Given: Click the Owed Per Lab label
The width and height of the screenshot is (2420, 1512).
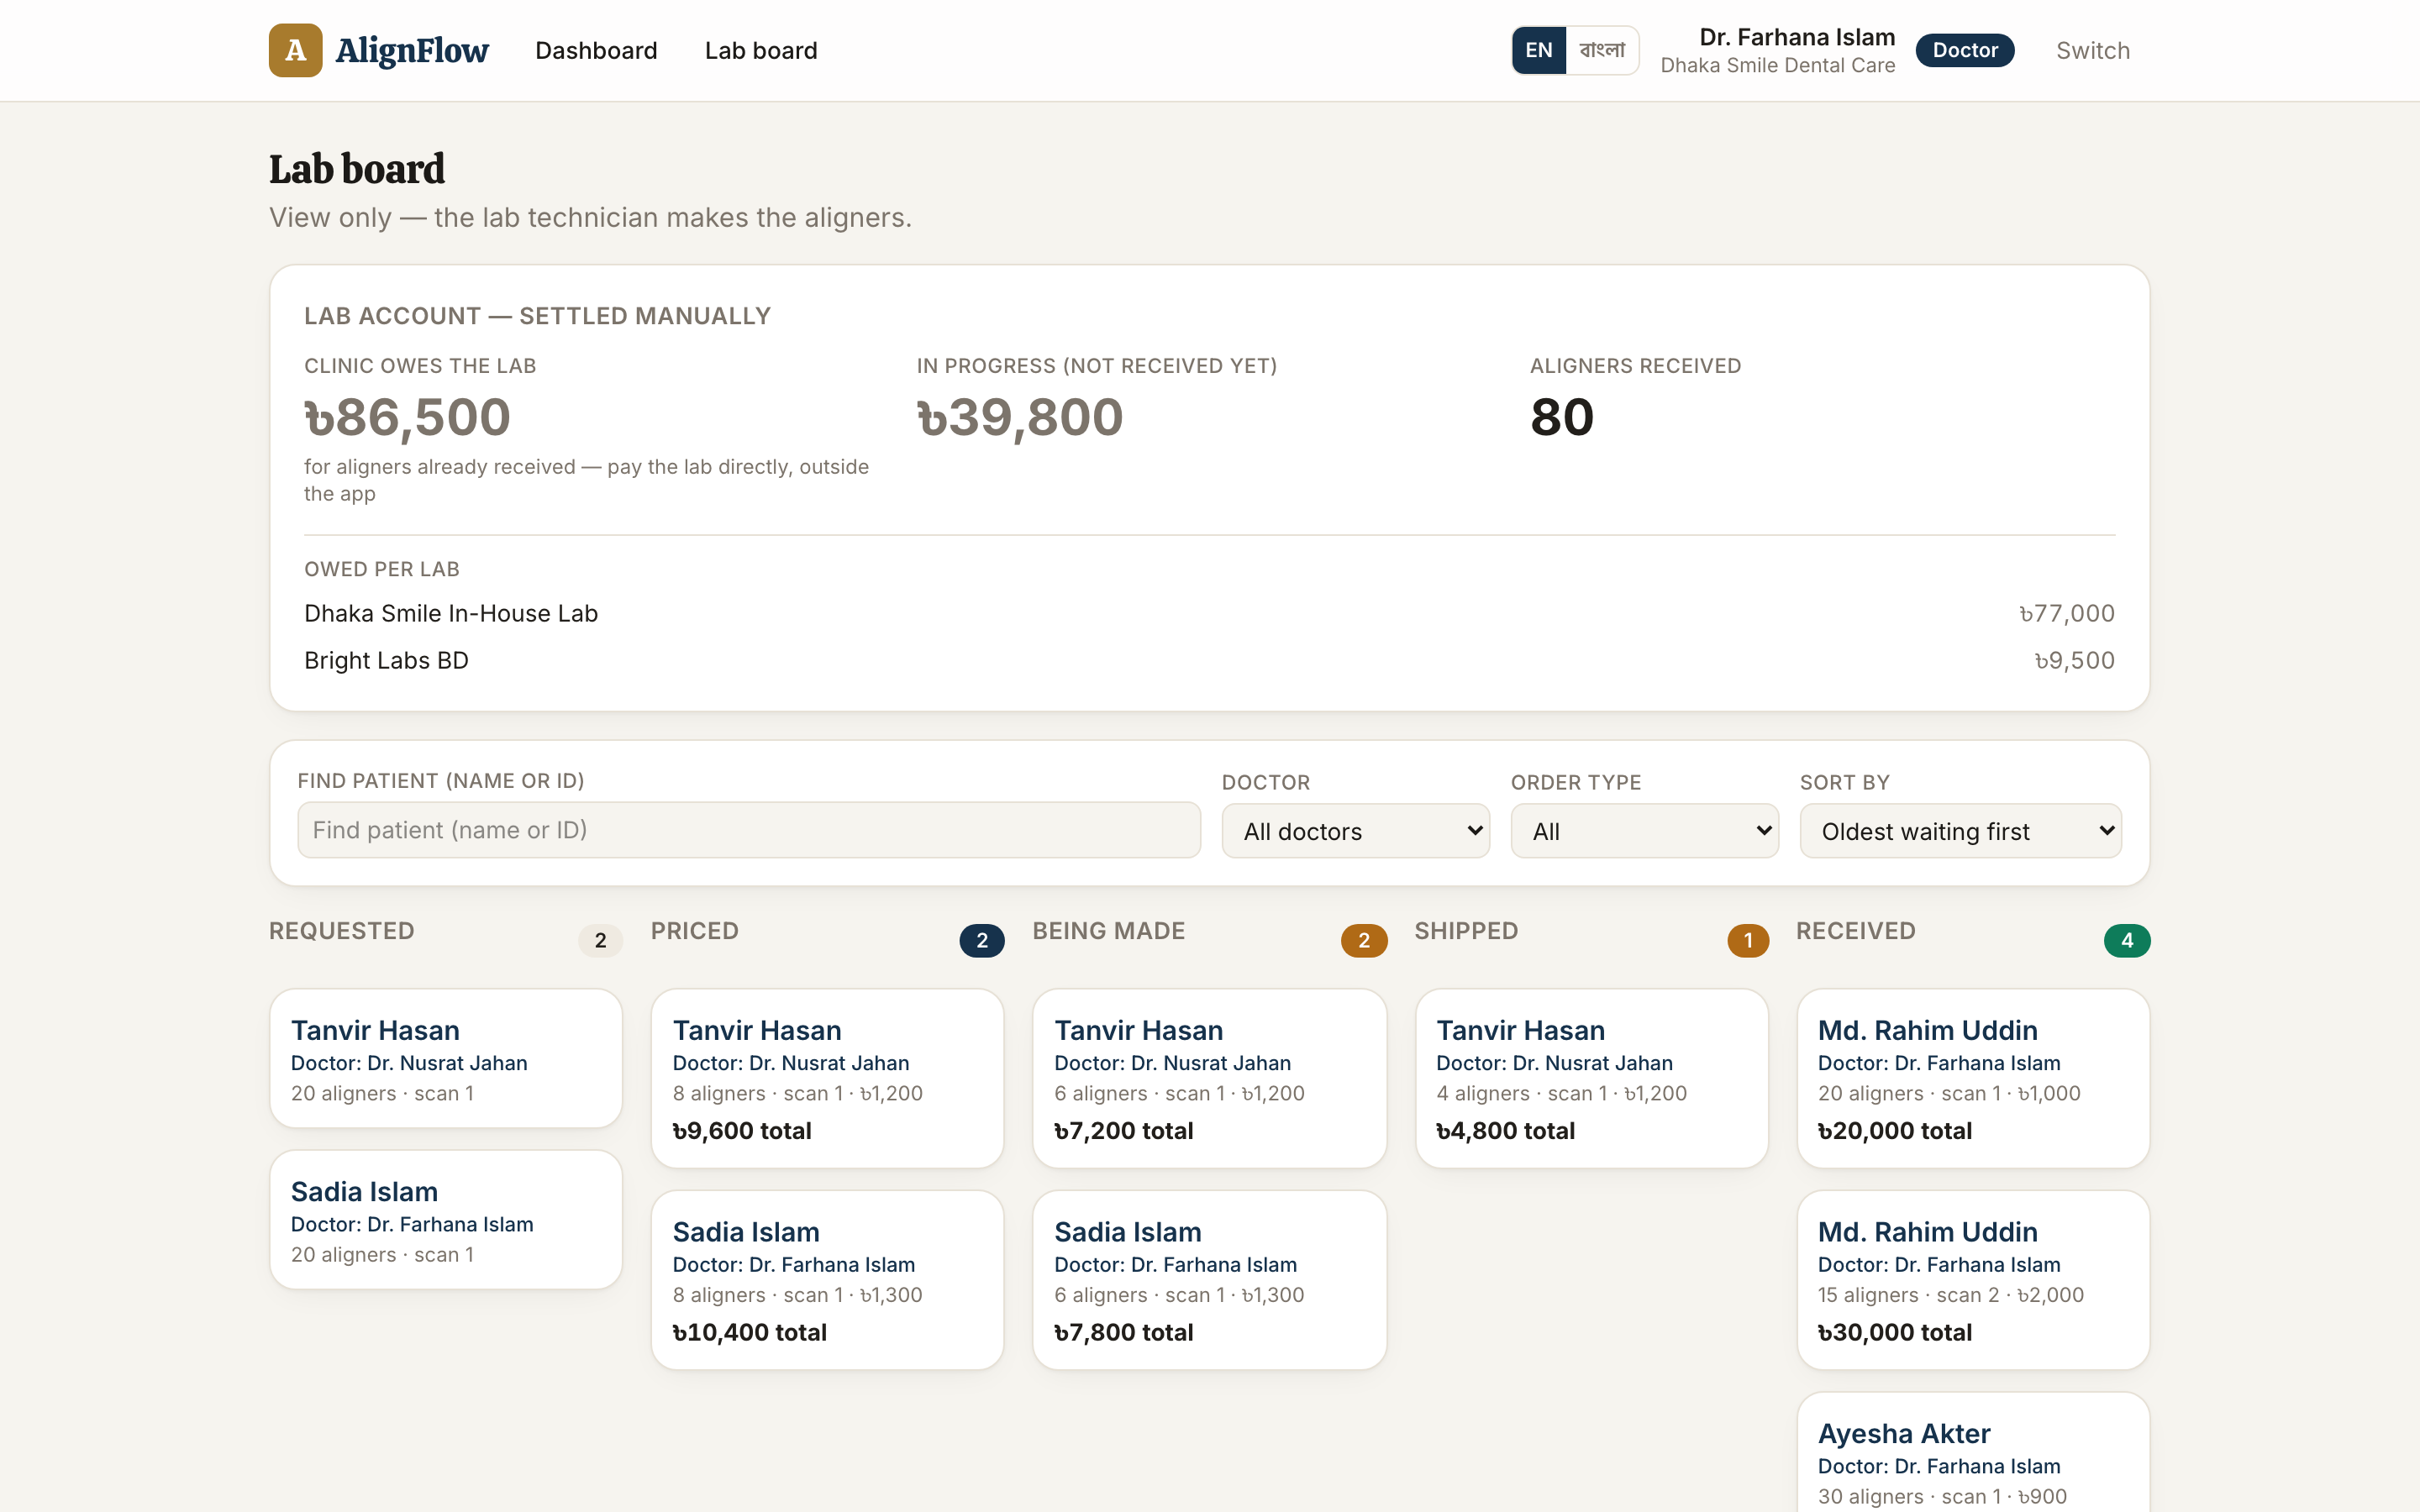Looking at the screenshot, I should point(382,569).
